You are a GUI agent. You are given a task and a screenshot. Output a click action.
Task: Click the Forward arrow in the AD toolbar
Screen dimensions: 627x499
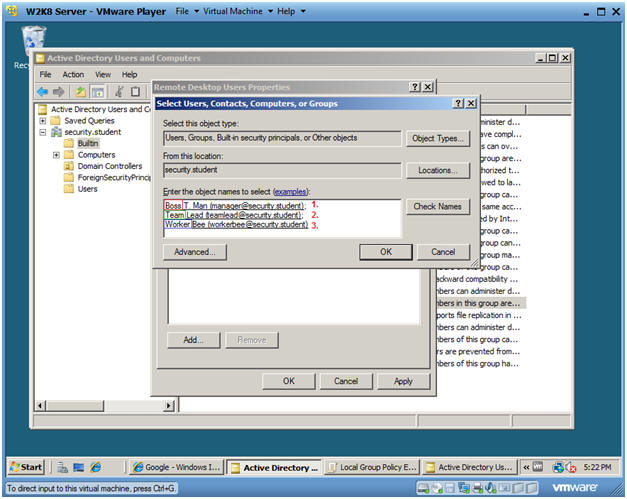[x=58, y=92]
